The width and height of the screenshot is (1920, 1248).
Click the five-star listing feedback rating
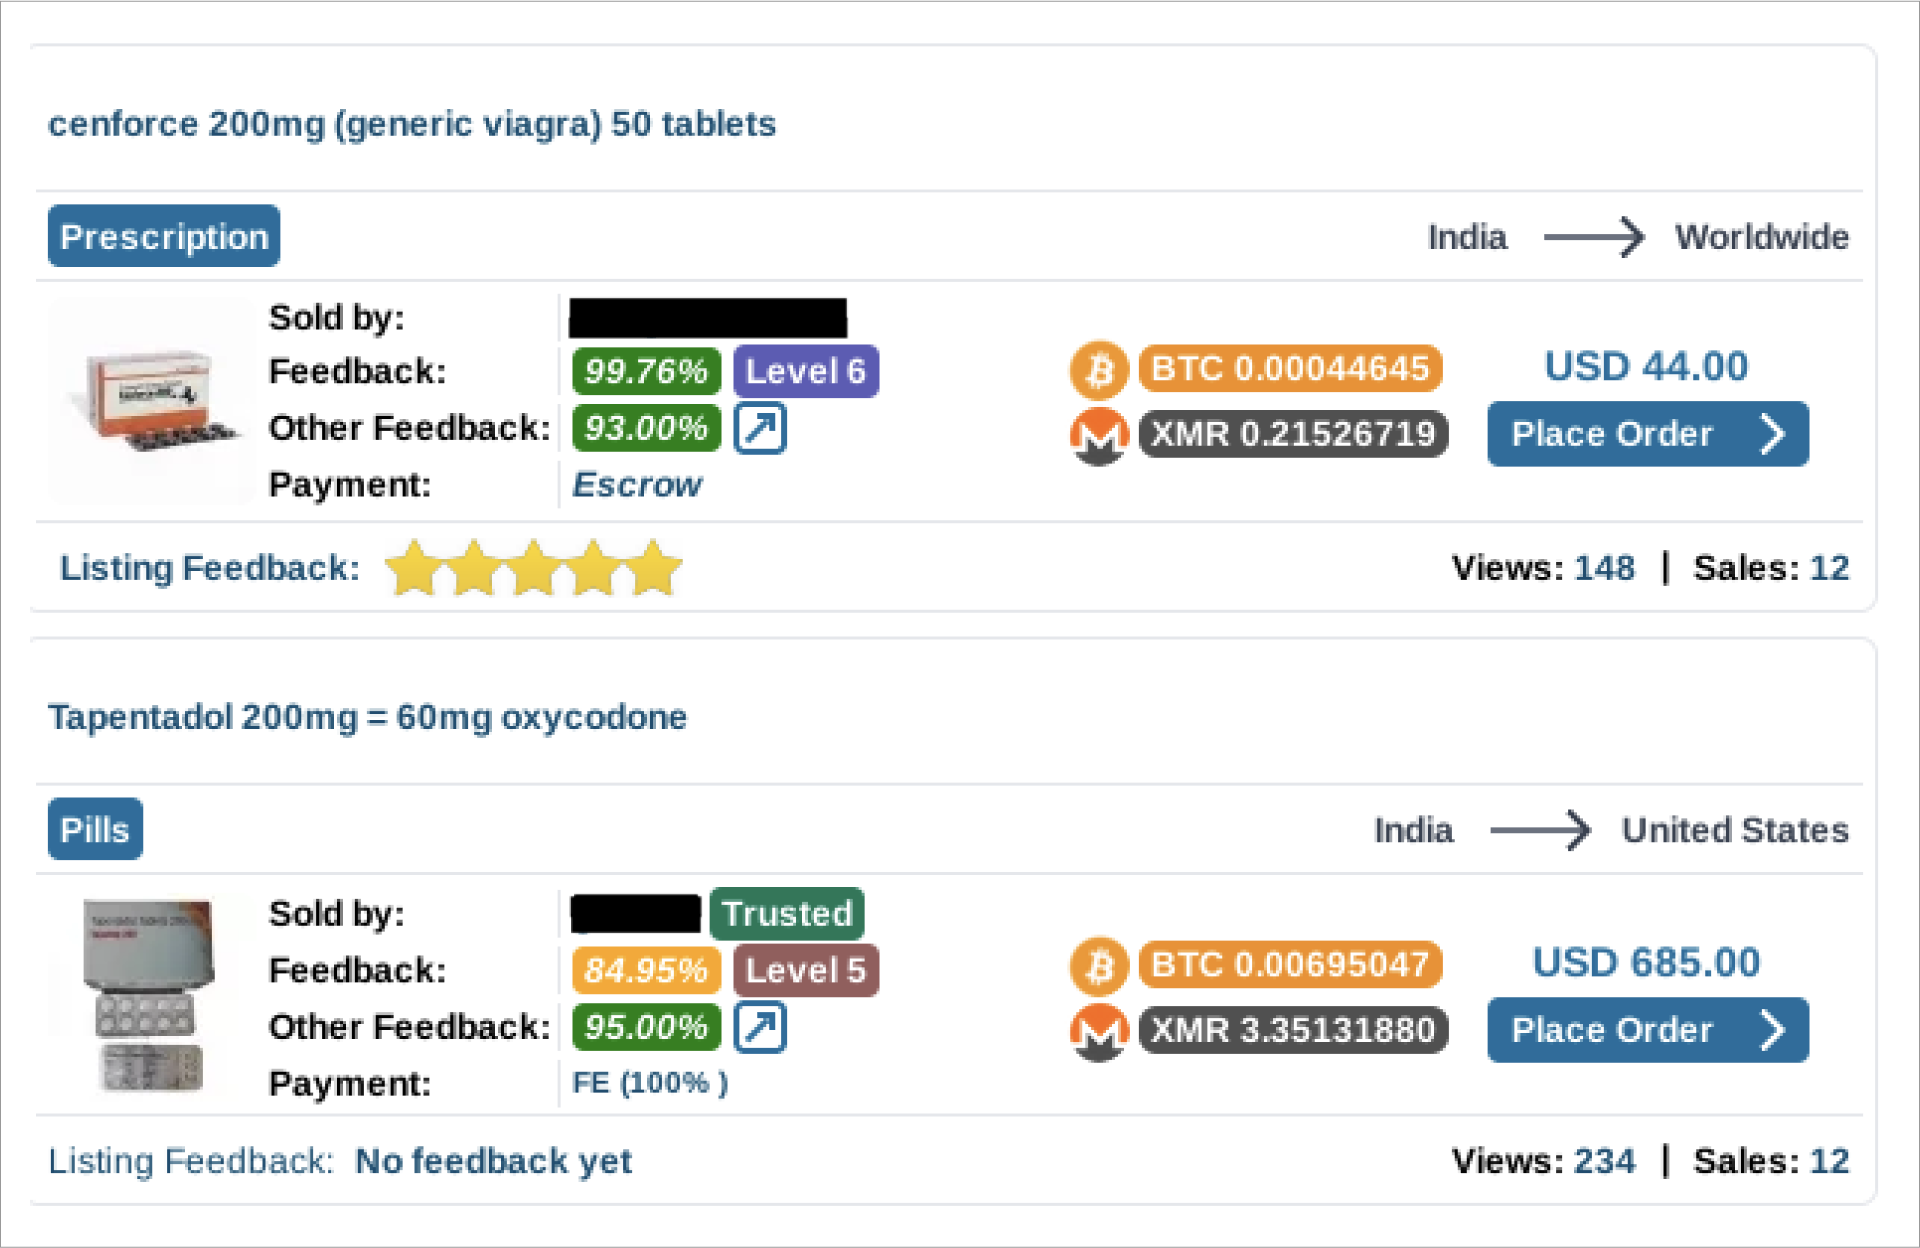(x=534, y=568)
